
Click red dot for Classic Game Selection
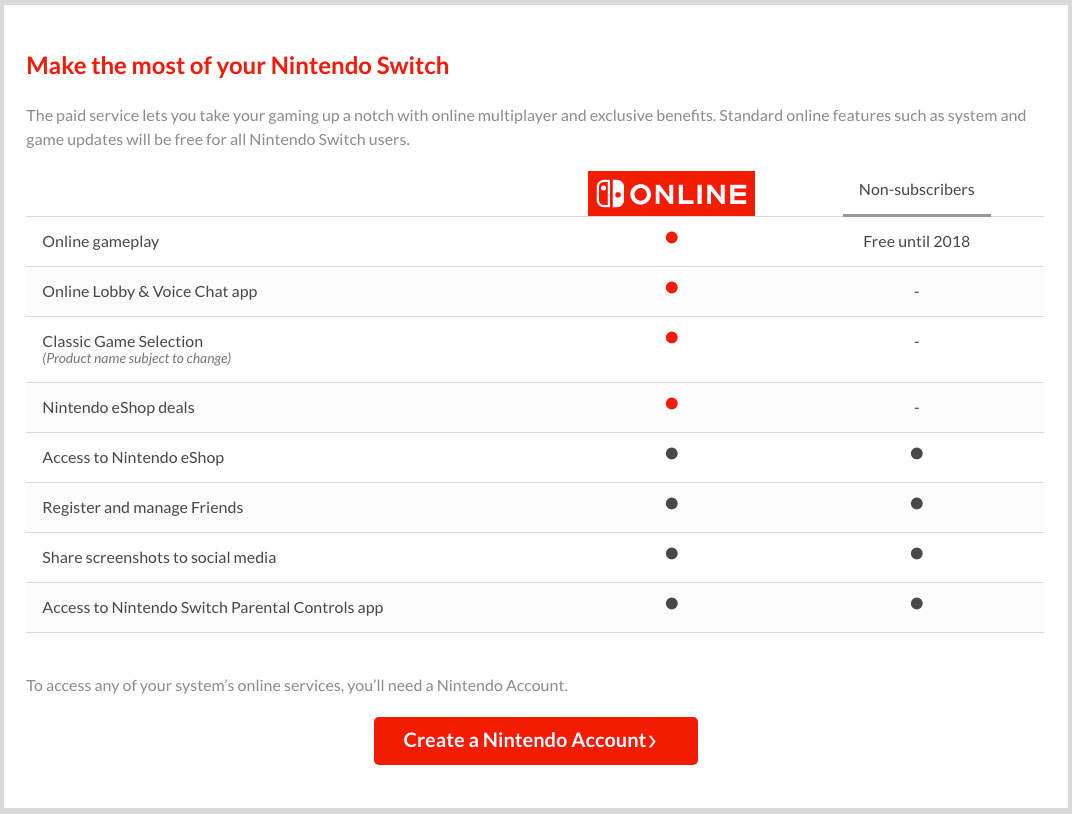672,338
